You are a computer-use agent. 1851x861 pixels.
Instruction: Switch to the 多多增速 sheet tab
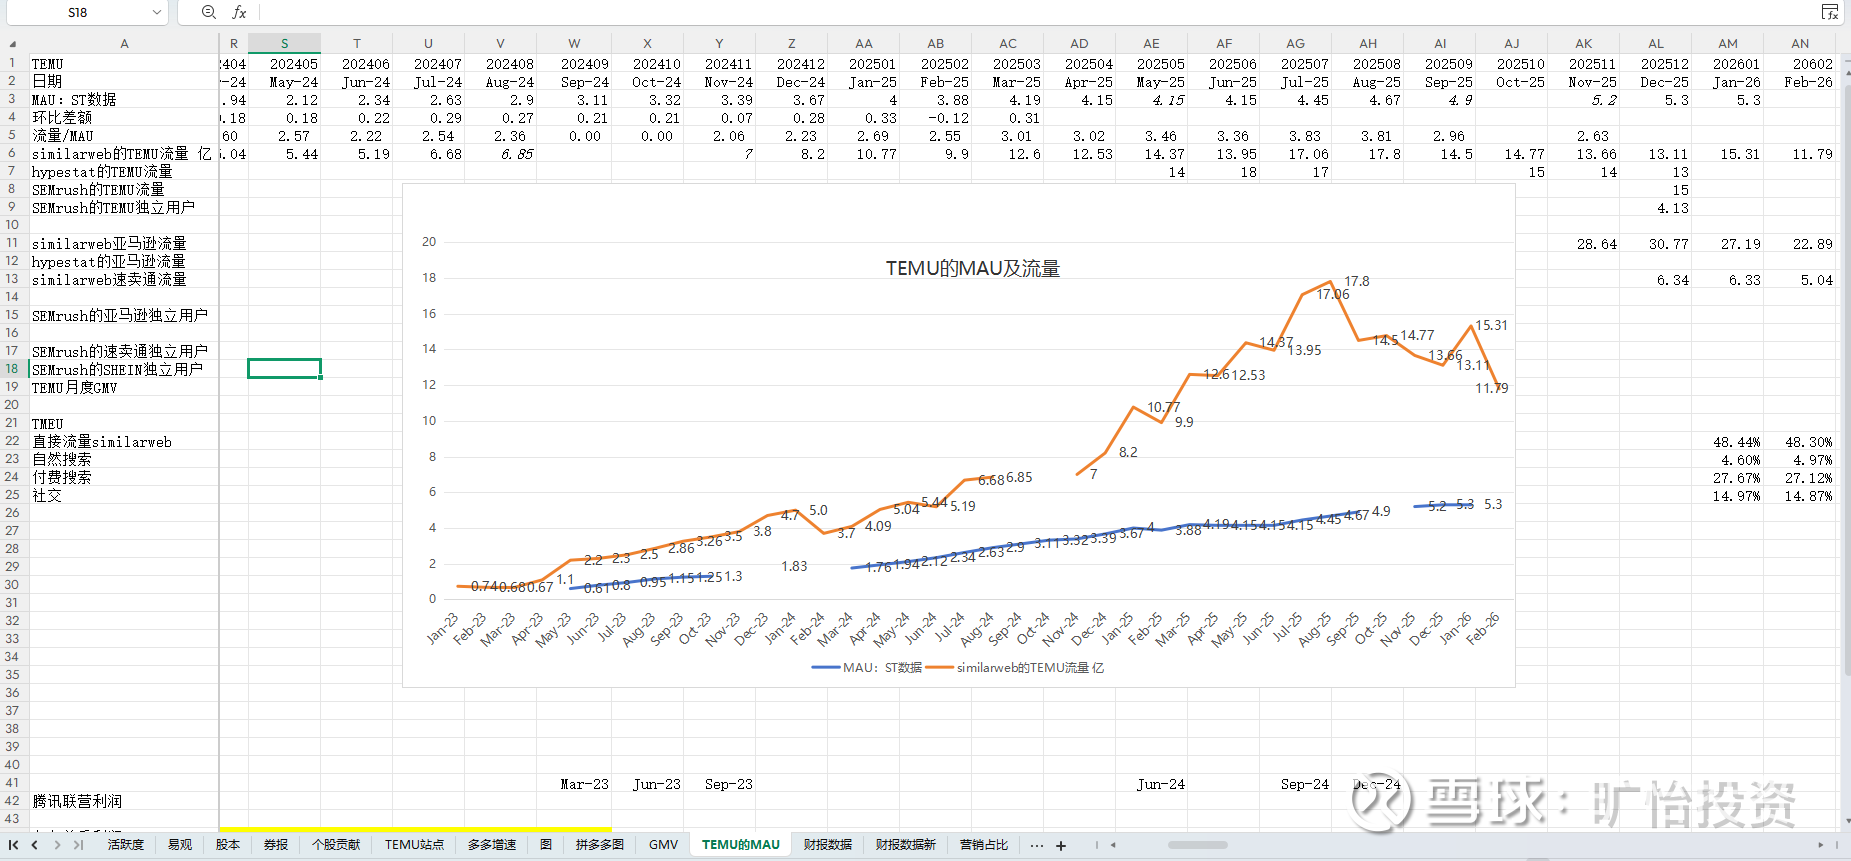click(x=492, y=845)
